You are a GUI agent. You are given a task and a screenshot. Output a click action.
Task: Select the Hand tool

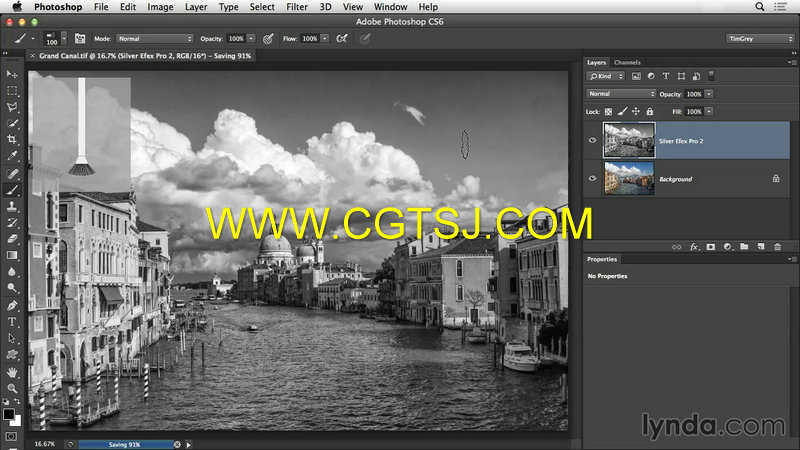coord(12,372)
